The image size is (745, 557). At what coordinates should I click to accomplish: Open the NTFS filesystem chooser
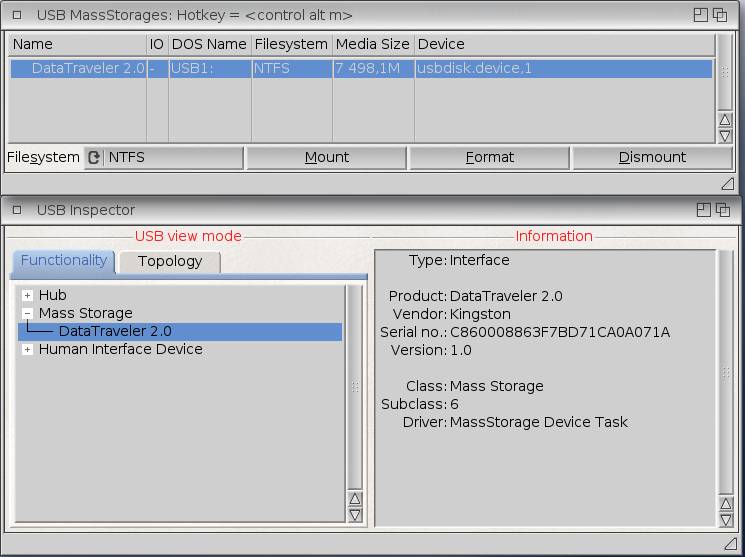pyautogui.click(x=172, y=157)
